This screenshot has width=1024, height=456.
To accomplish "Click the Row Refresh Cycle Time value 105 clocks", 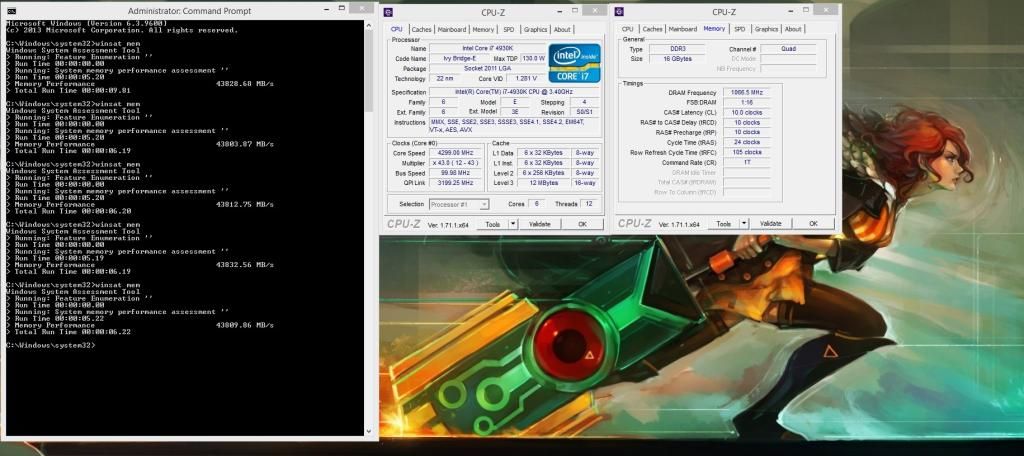I will click(746, 152).
